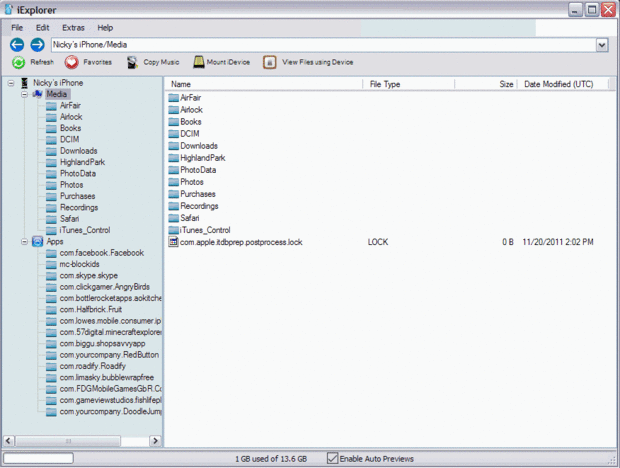620x468 pixels.
Task: Select com.Halfbrick.Fruit in the tree
Action: (91, 310)
